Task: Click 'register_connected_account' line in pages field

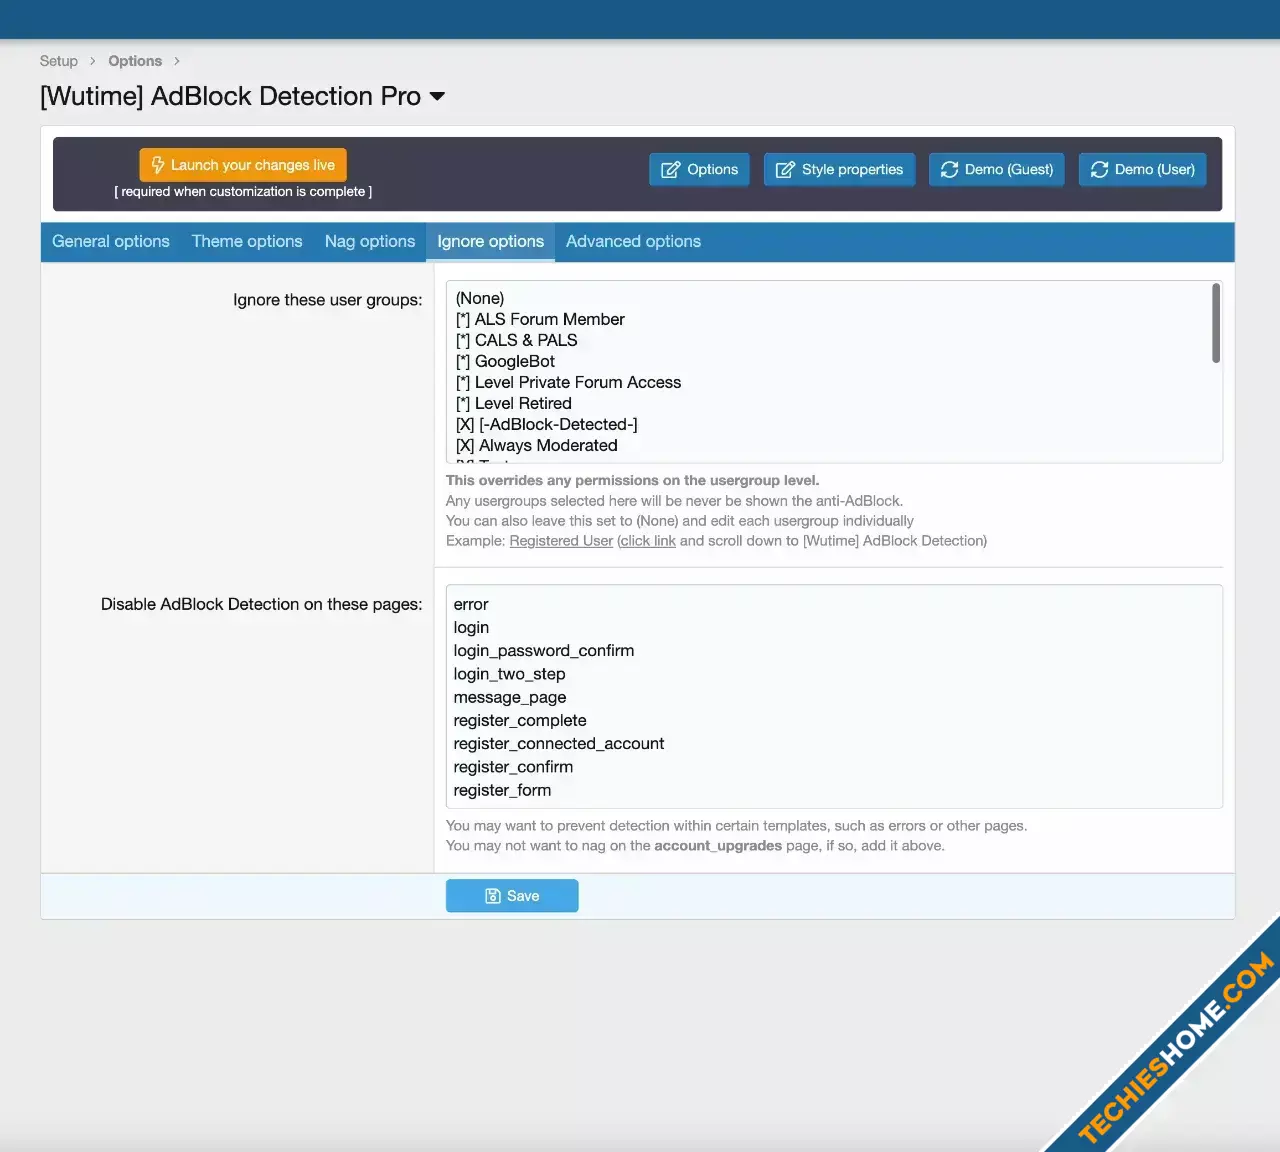Action: (x=559, y=743)
